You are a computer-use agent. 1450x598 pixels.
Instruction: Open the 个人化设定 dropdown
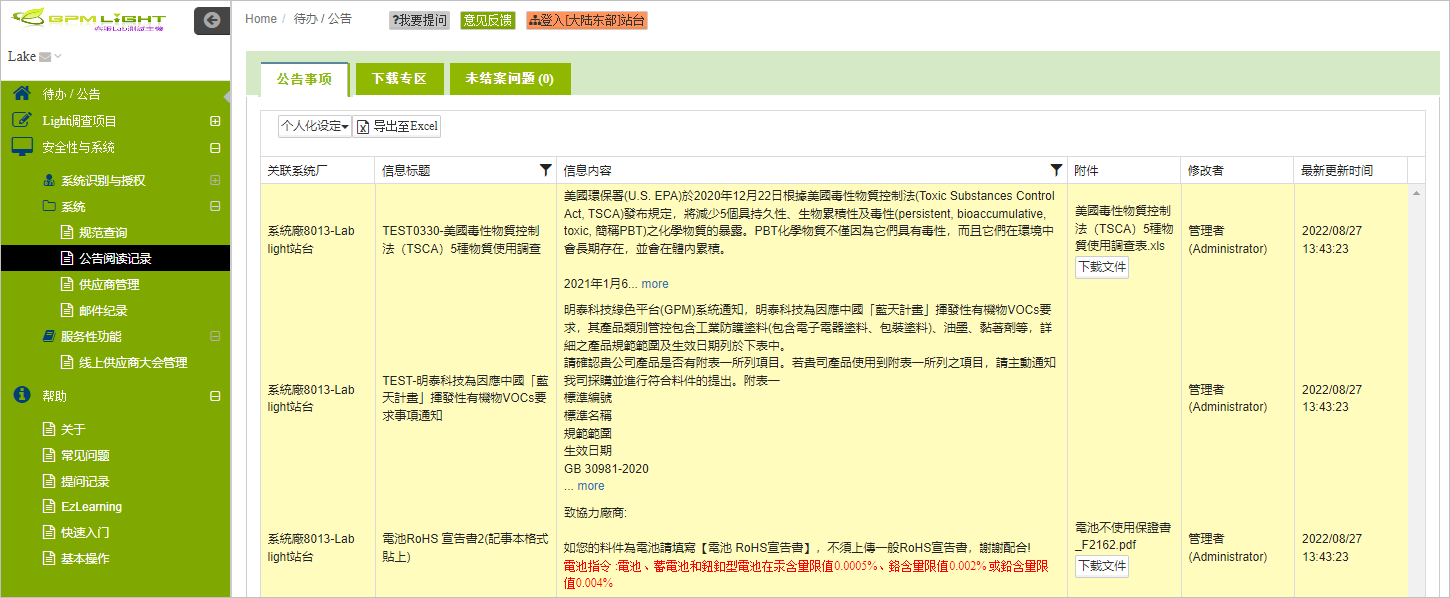click(x=314, y=126)
